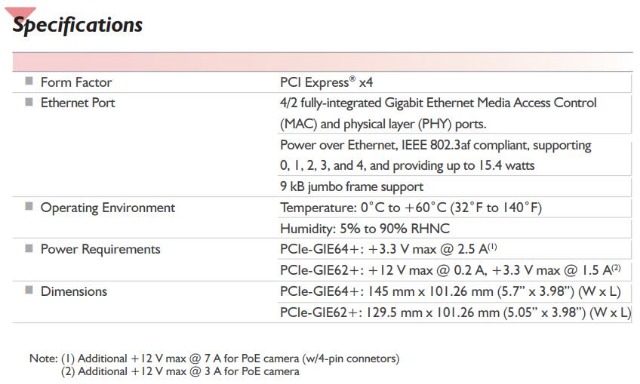Select the PCIe-GIE62+ 129.5 mm dimensions row
This screenshot has width=640, height=384.
coord(456,313)
